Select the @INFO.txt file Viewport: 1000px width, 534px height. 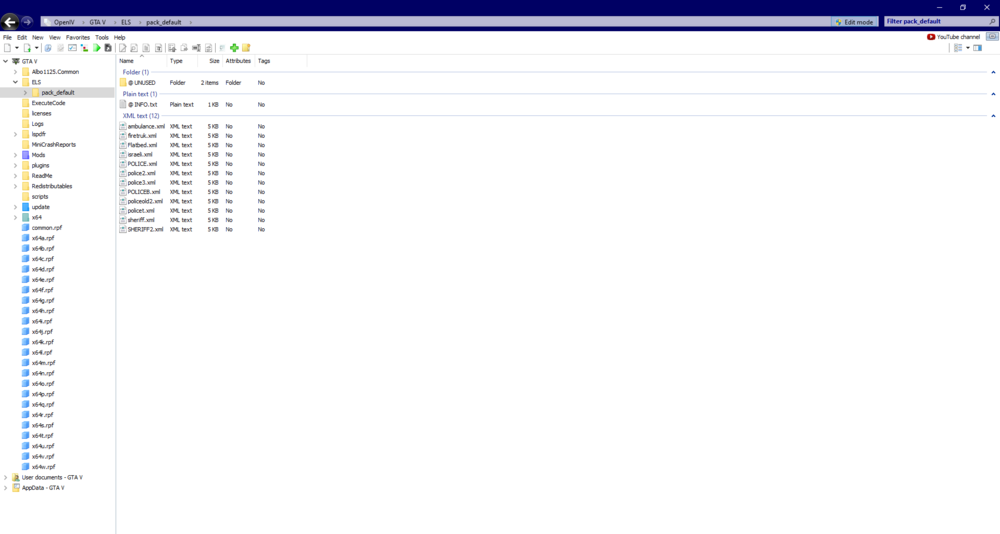142,105
